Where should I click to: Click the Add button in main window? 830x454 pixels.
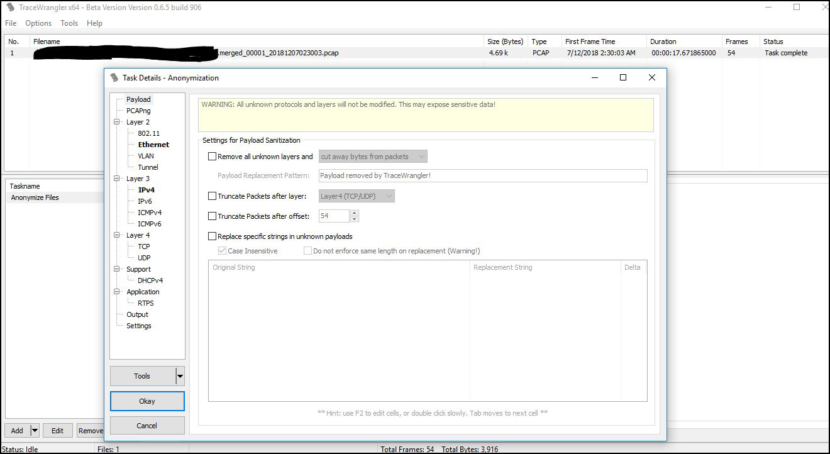tap(17, 431)
